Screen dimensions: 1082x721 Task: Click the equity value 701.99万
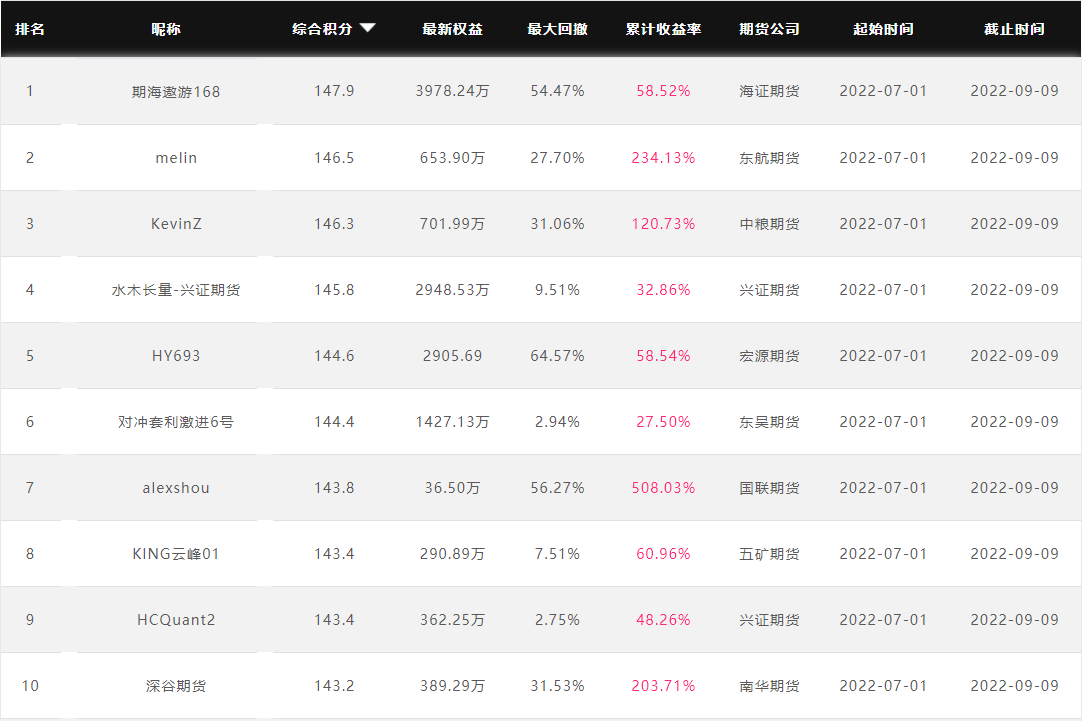click(x=452, y=224)
